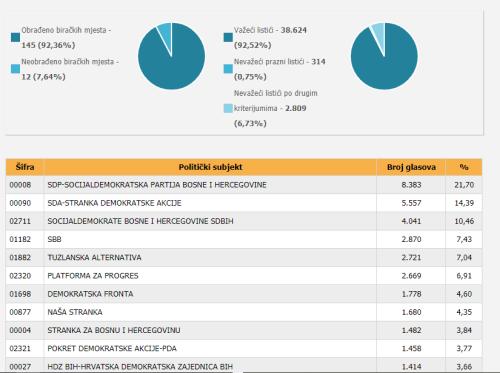Select HDZ BIH-HRVATSKA DEMOKRATSKA ZAJEDNICA BIH
This screenshot has height=373, width=500.
(140, 367)
